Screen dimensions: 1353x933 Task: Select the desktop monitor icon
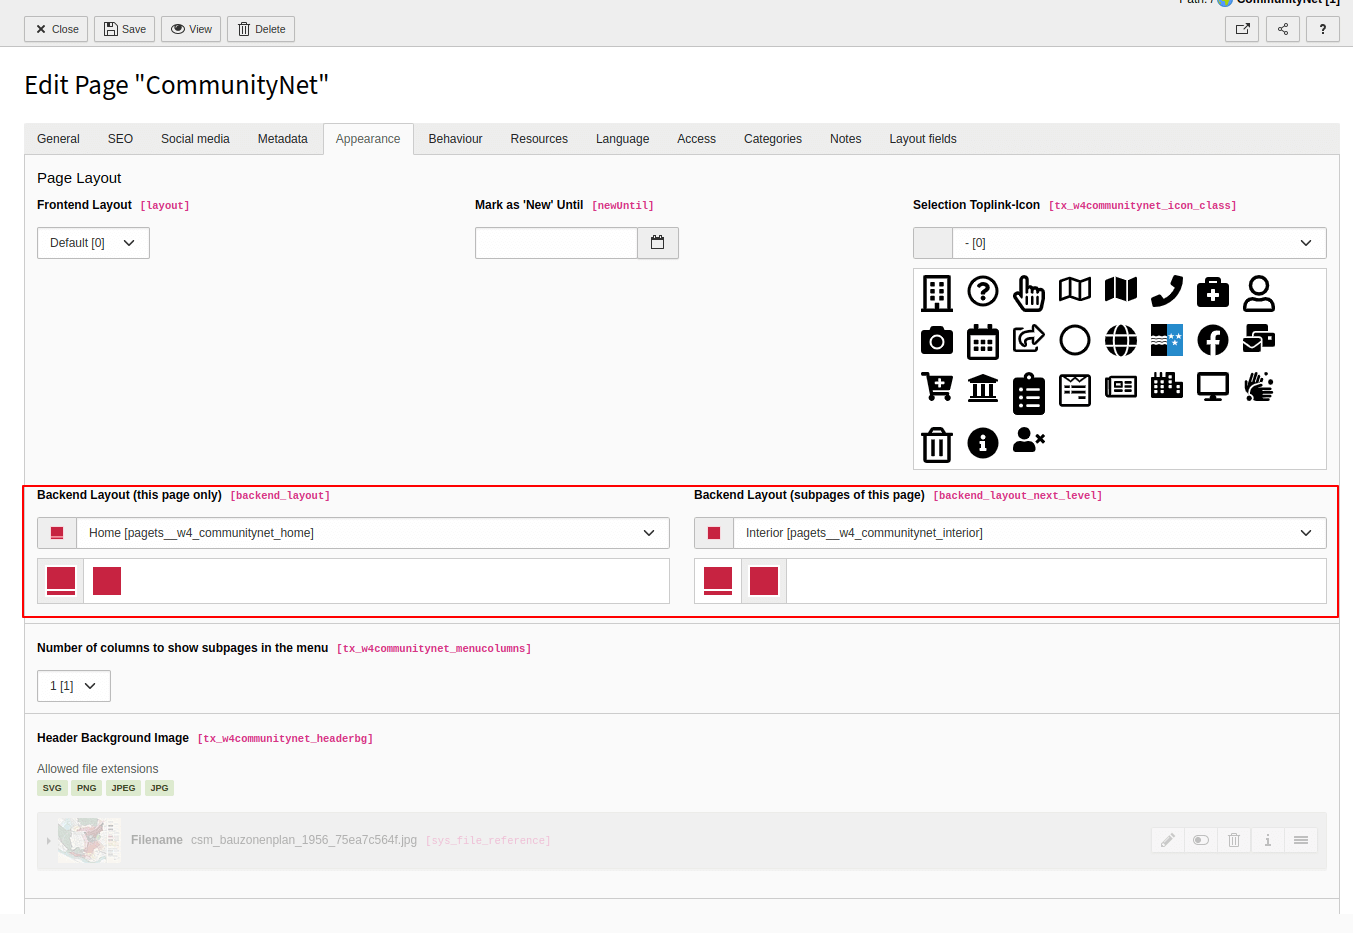pos(1213,386)
